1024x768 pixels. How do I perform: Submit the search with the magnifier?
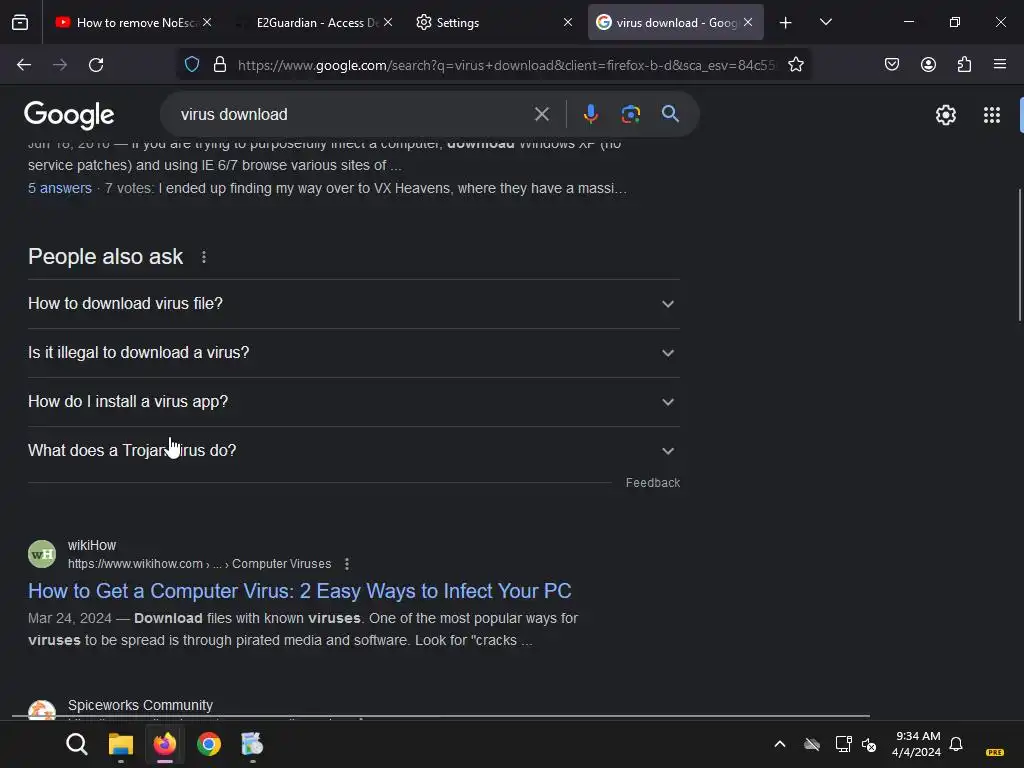pos(670,114)
